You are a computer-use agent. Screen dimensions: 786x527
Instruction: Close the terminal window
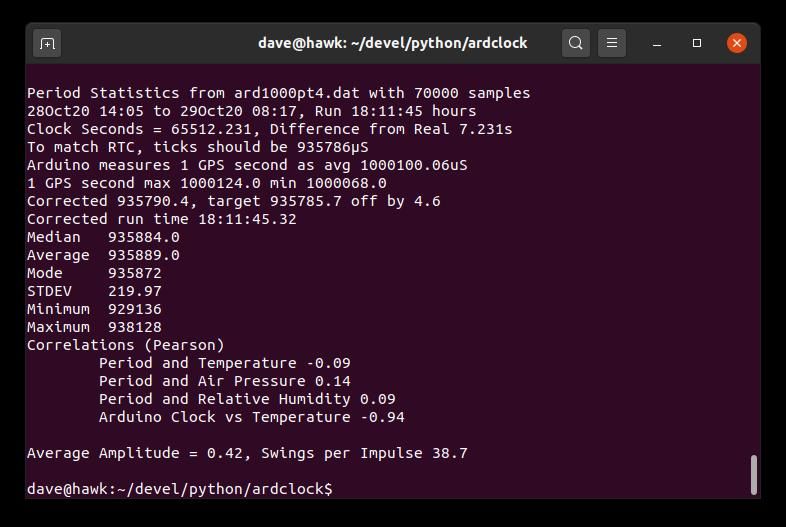737,43
